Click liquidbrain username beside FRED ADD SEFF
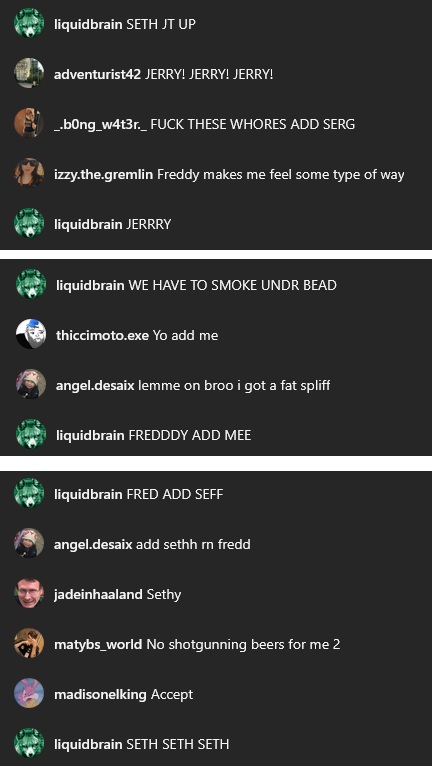Image resolution: width=432 pixels, height=766 pixels. (88, 494)
